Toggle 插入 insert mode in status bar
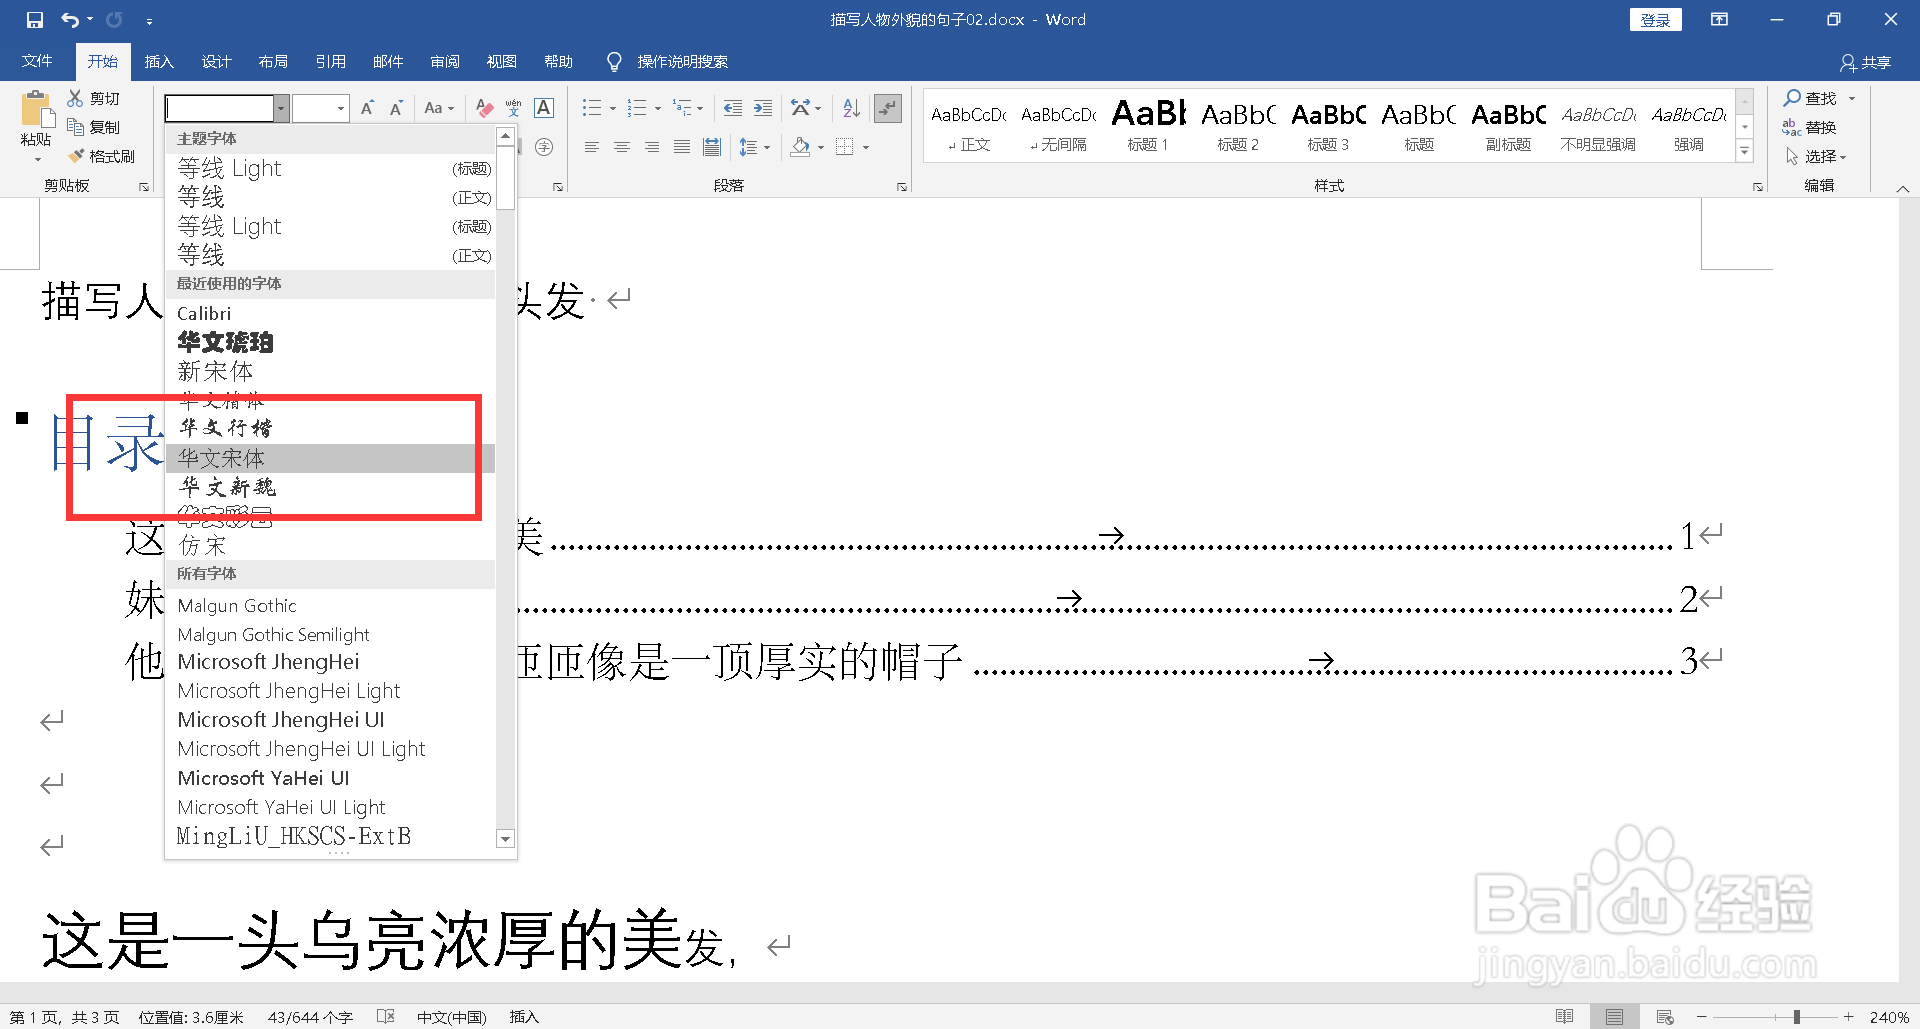 [x=524, y=1016]
